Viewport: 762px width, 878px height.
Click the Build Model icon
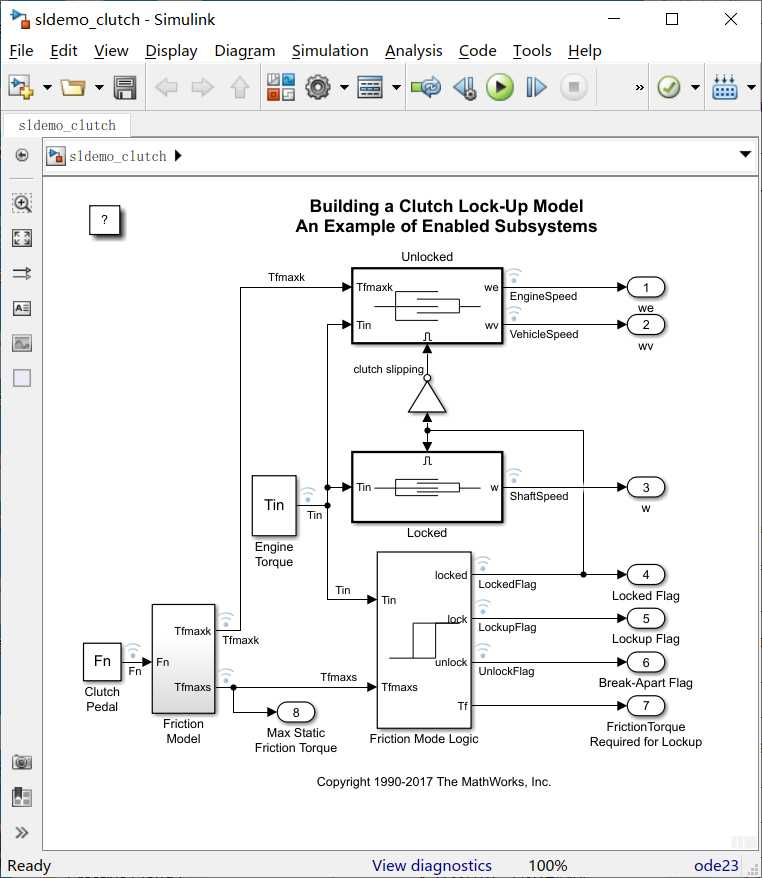[725, 87]
